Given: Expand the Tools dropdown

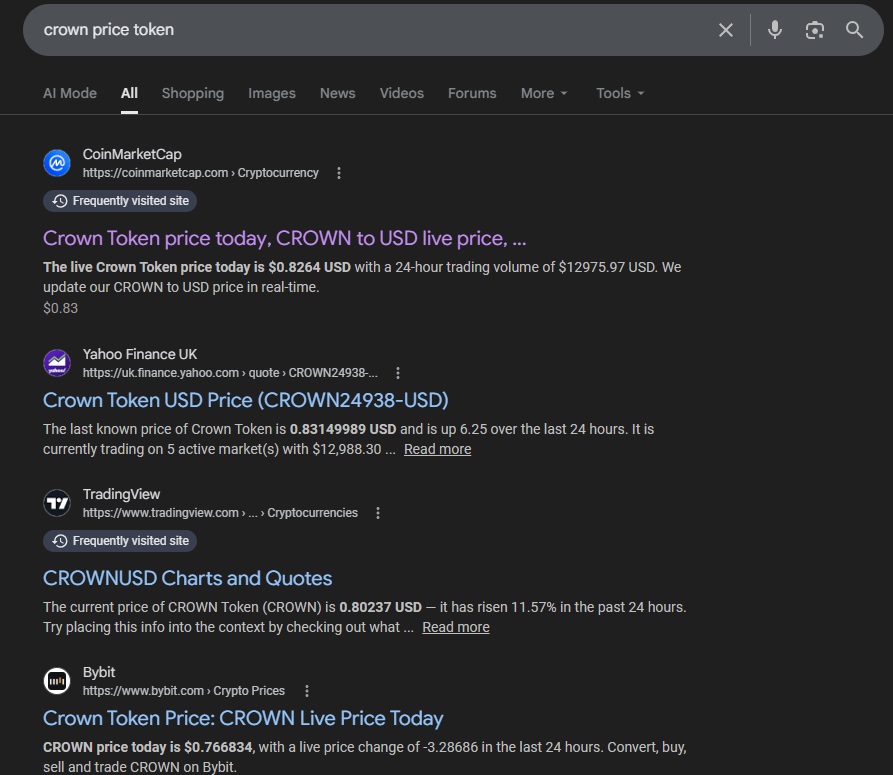Looking at the screenshot, I should (620, 93).
